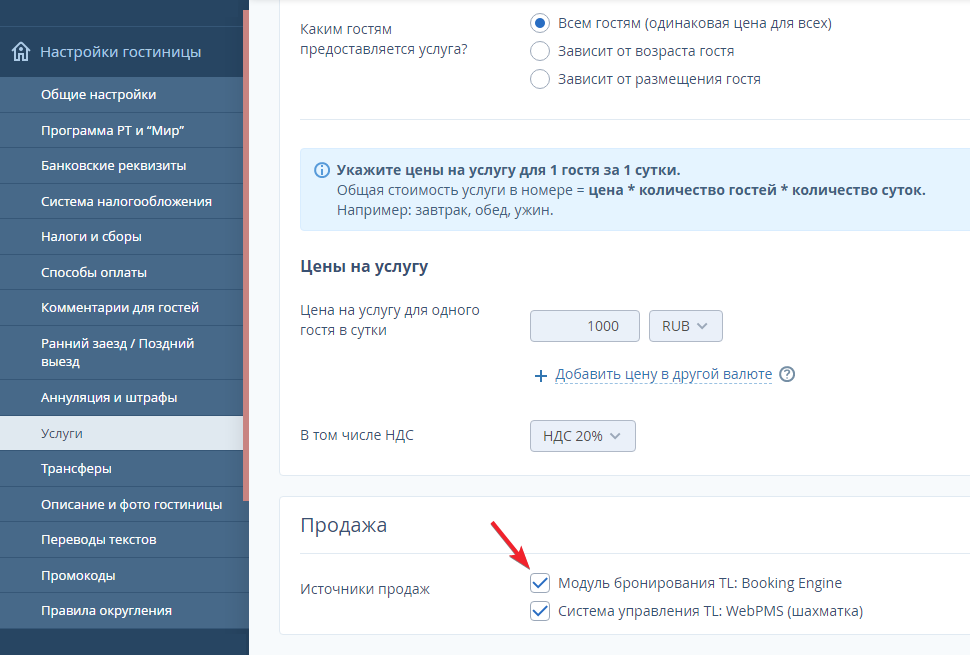Click the Продажа section heading

click(x=343, y=525)
